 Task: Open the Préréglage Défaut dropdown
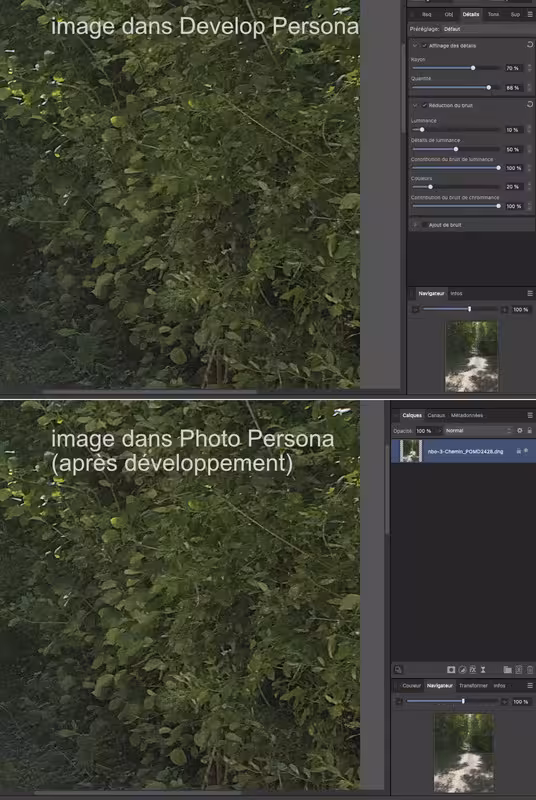click(x=488, y=29)
